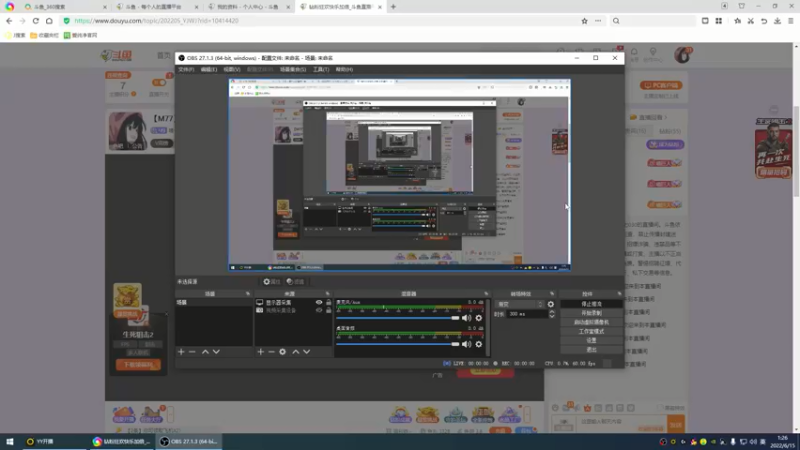Reload the page in the browser
Viewport: 800px width, 450px height.
click(x=36, y=21)
